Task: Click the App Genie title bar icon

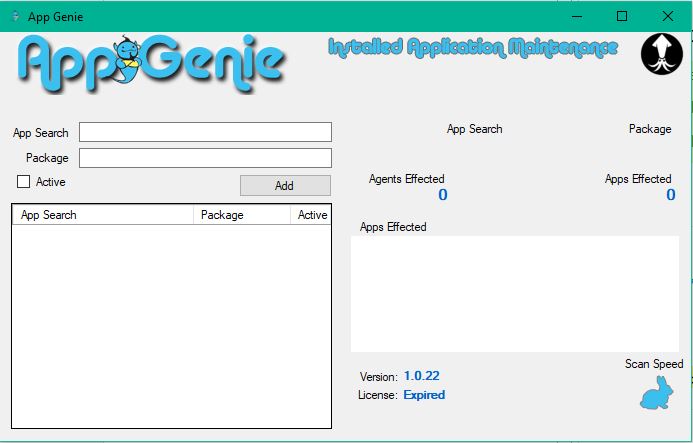Action: [14, 16]
